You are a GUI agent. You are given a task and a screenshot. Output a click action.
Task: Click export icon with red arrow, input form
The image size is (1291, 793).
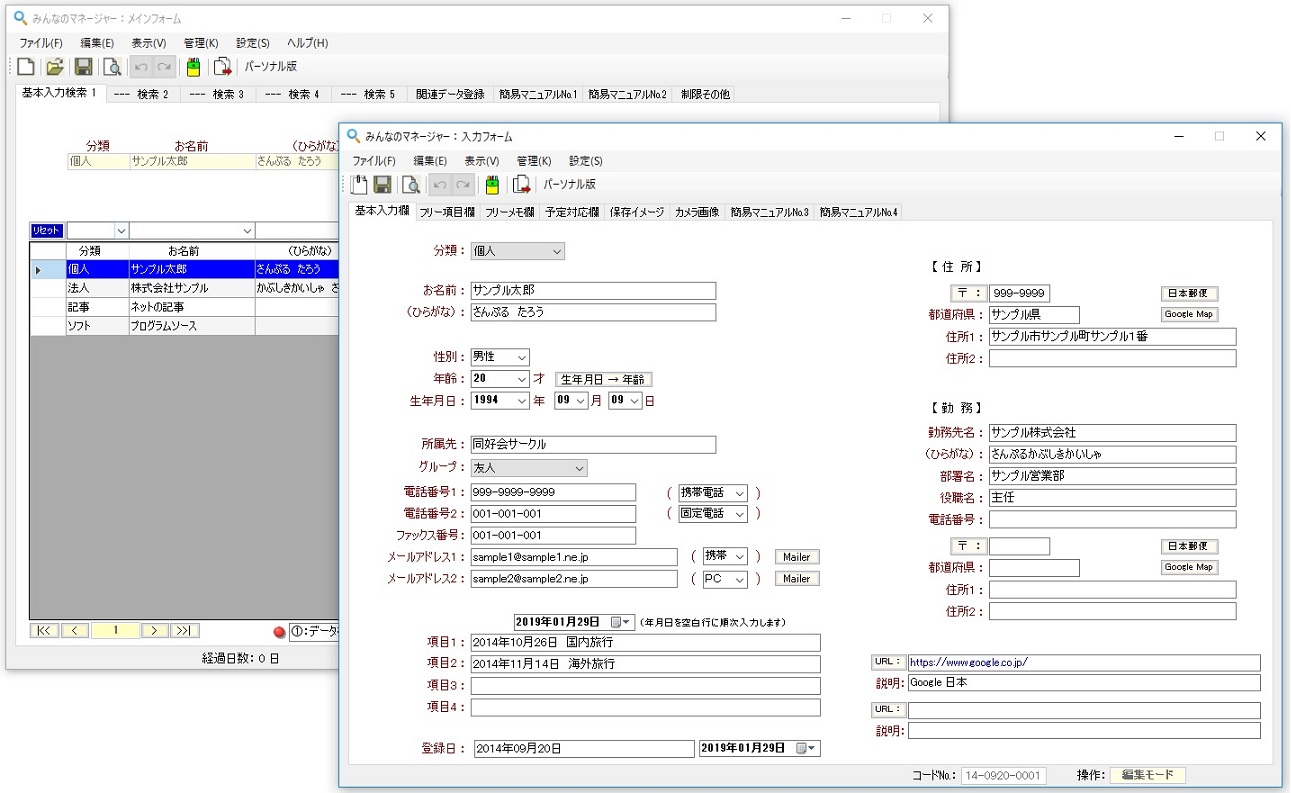(x=521, y=185)
